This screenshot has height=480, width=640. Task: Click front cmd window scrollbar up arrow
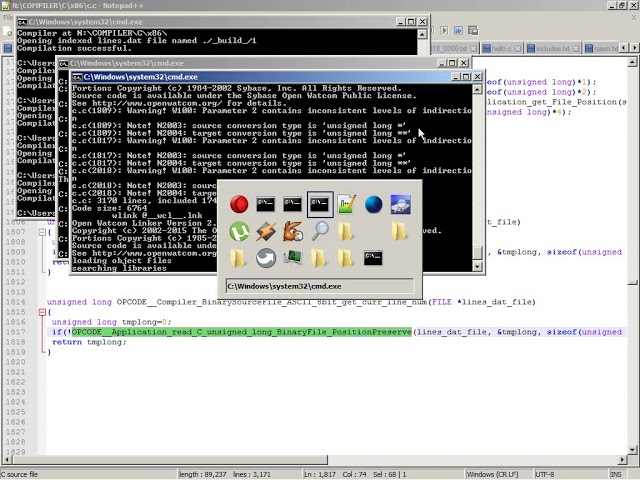tap(477, 89)
